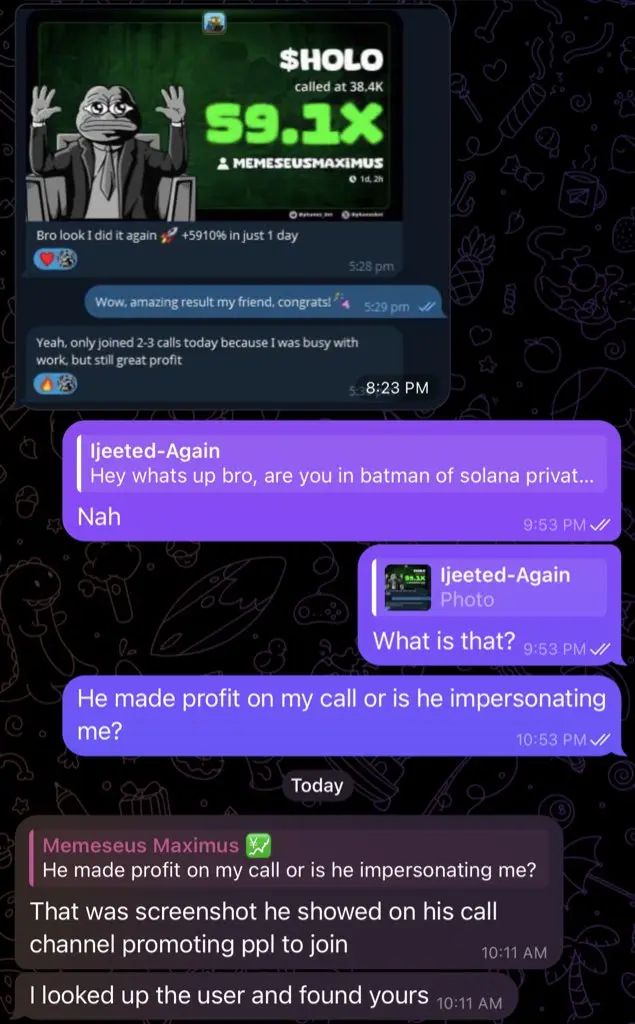Tap the rocket emoji in 'did it again' text

pyautogui.click(x=169, y=236)
